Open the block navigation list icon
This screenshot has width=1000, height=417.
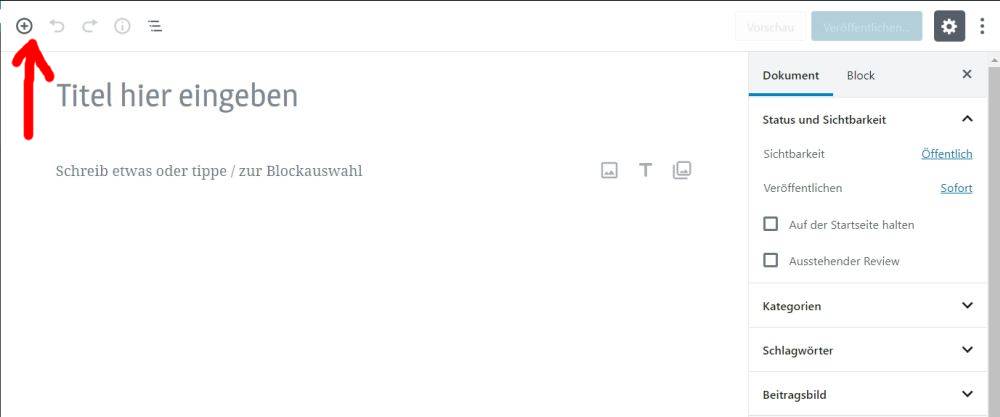155,26
